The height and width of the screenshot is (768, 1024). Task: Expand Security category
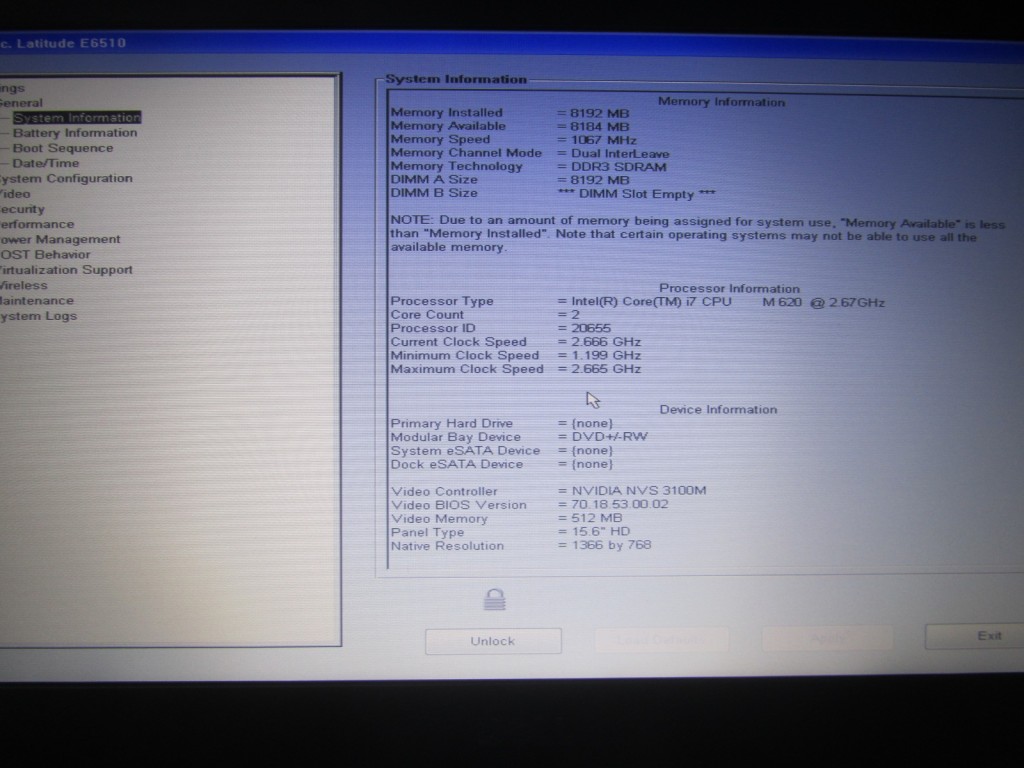[x=22, y=209]
